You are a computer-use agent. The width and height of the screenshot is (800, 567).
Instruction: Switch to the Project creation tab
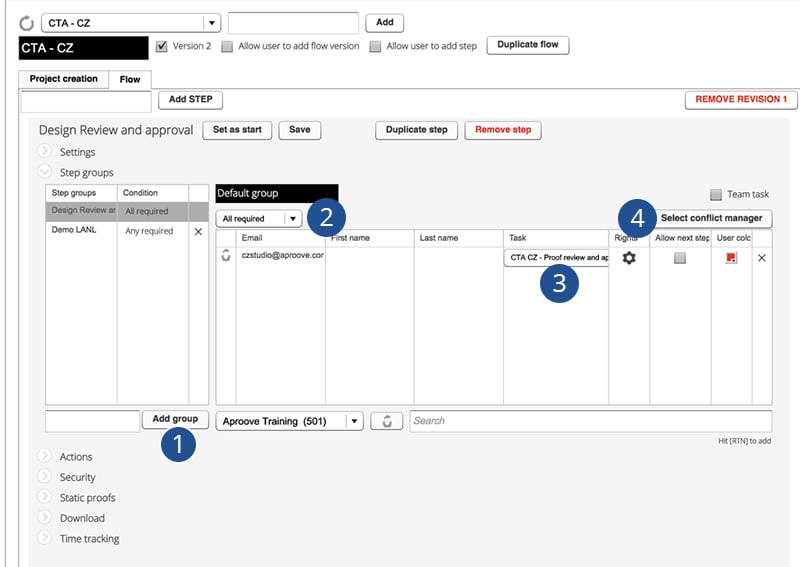(64, 79)
